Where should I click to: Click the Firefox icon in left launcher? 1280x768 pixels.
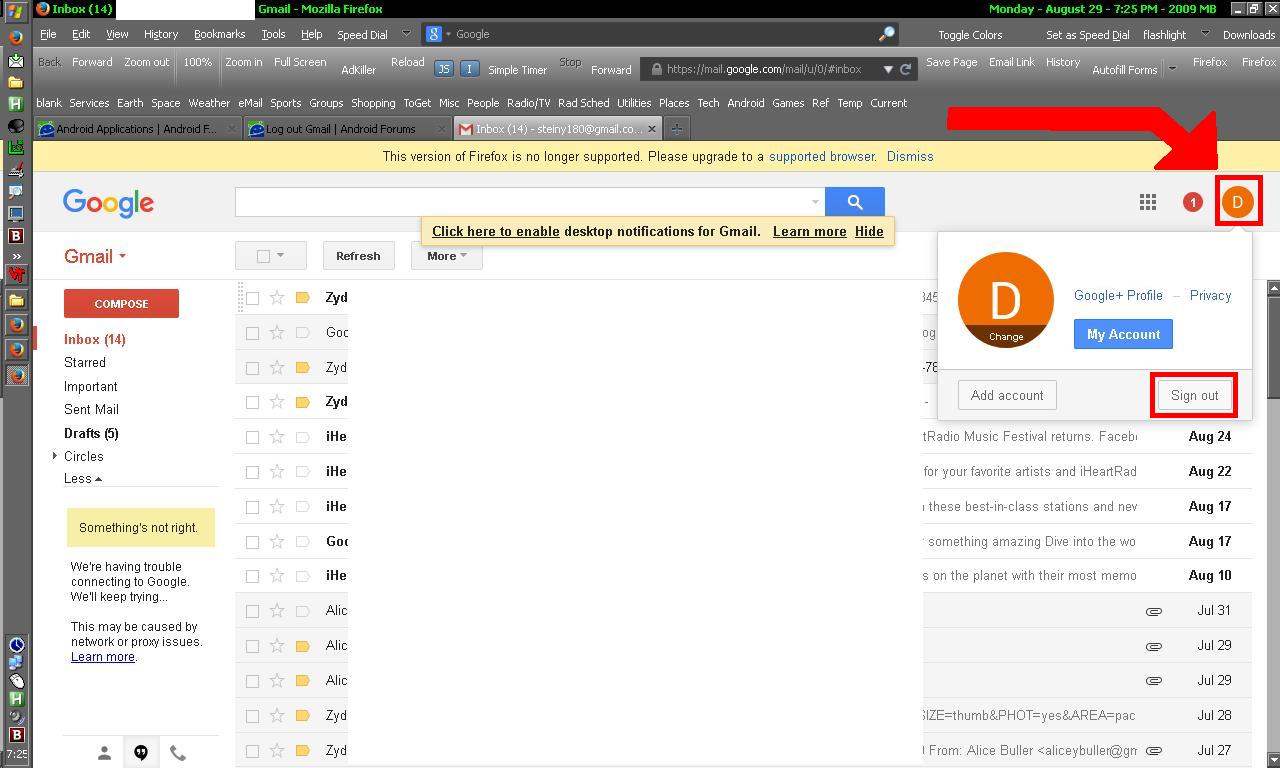point(16,37)
